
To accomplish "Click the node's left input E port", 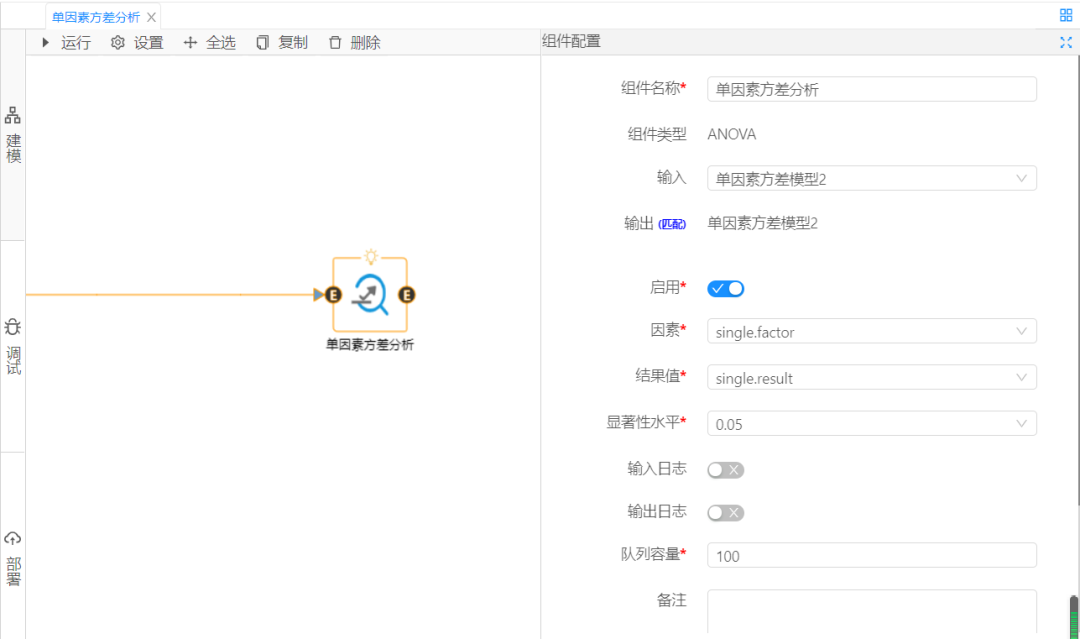I will tap(333, 295).
